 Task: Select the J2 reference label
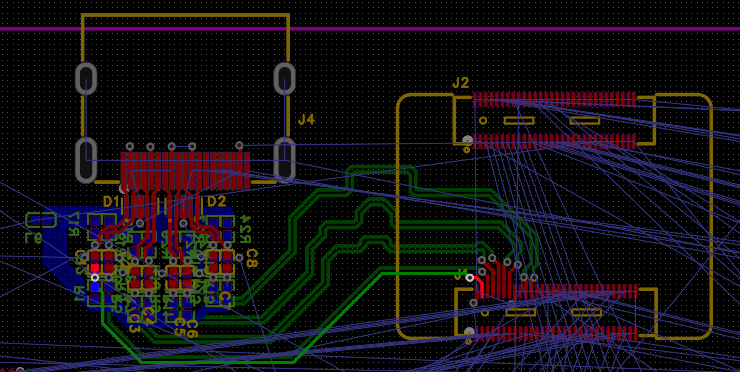[x=461, y=83]
